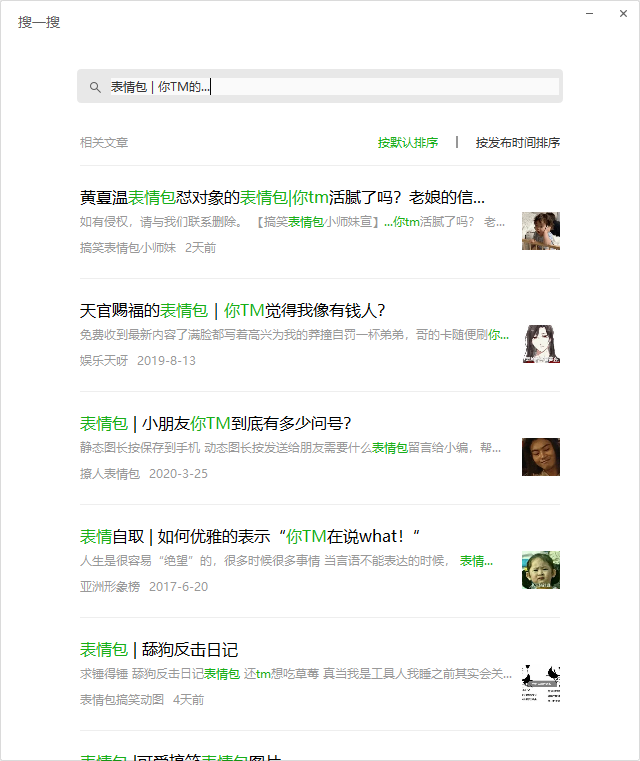Sort results by 按发布时间排序
Screen dimensions: 640x761
click(x=517, y=143)
